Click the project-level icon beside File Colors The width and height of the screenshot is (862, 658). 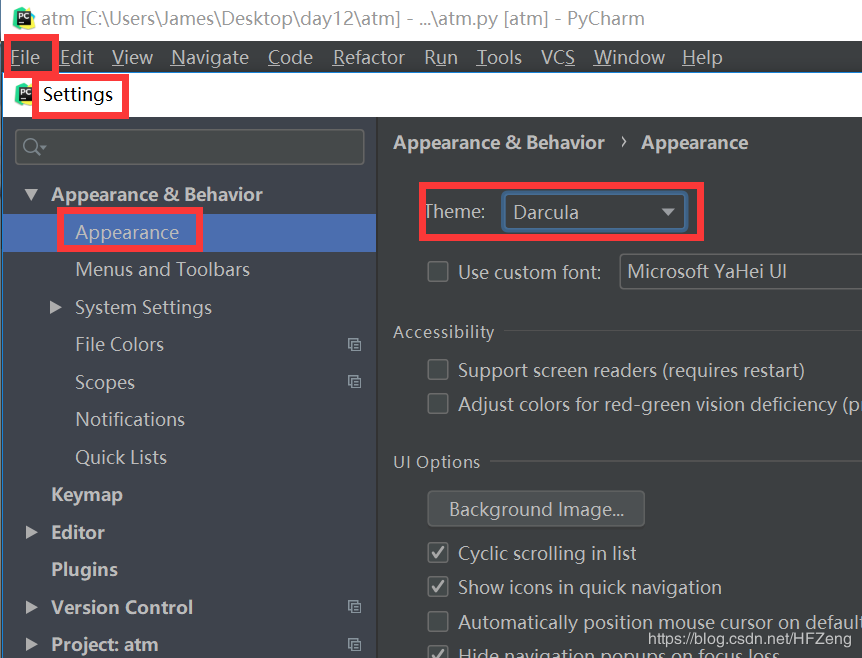pyautogui.click(x=355, y=345)
